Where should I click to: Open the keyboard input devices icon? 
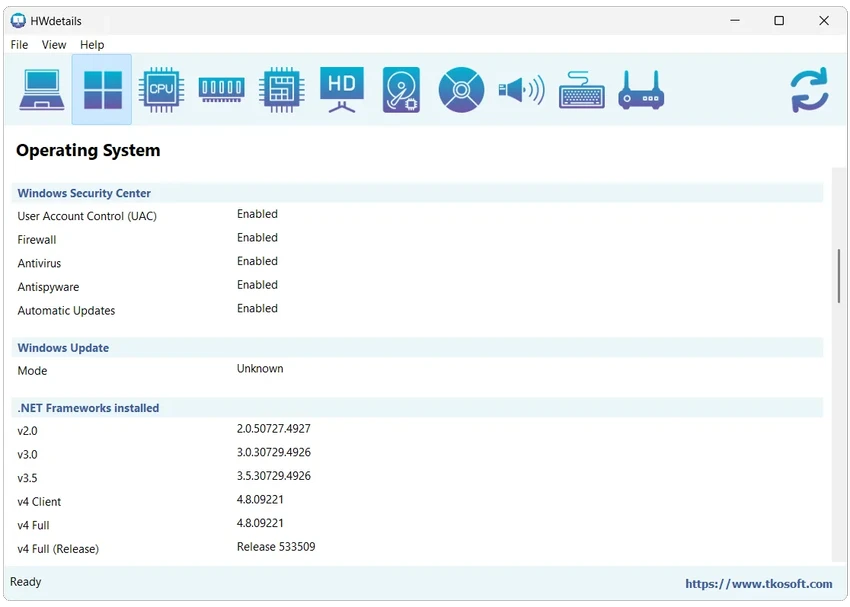(x=582, y=90)
